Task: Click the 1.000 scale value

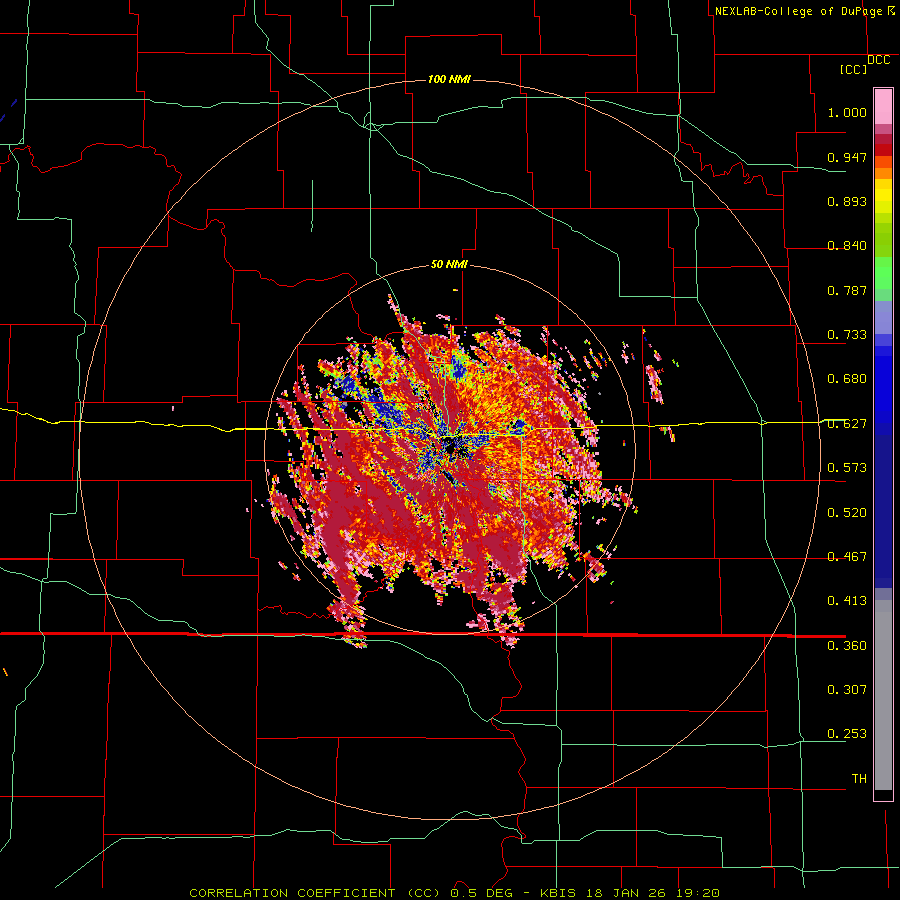Action: [847, 112]
